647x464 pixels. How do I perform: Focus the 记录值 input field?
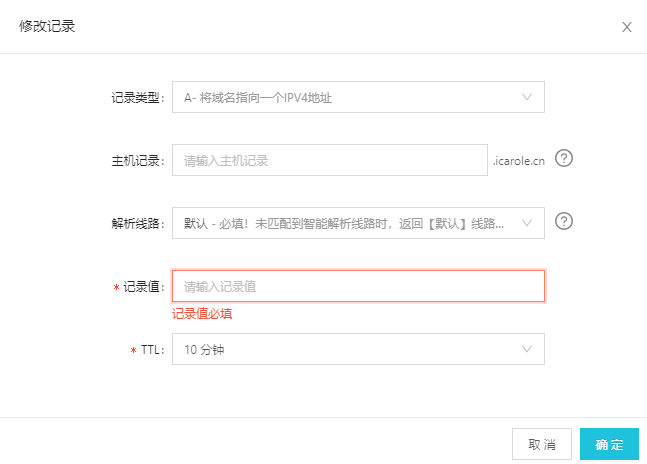(358, 286)
